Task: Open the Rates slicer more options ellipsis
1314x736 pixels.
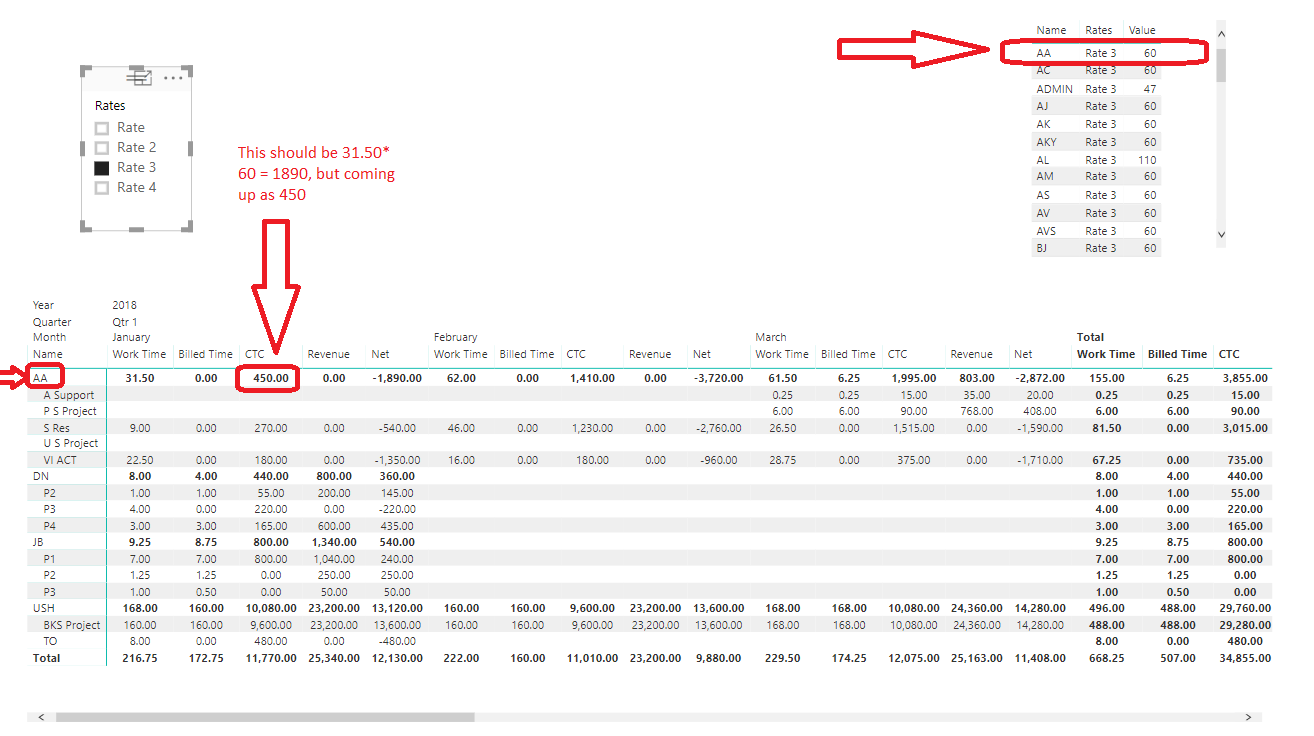Action: 174,78
